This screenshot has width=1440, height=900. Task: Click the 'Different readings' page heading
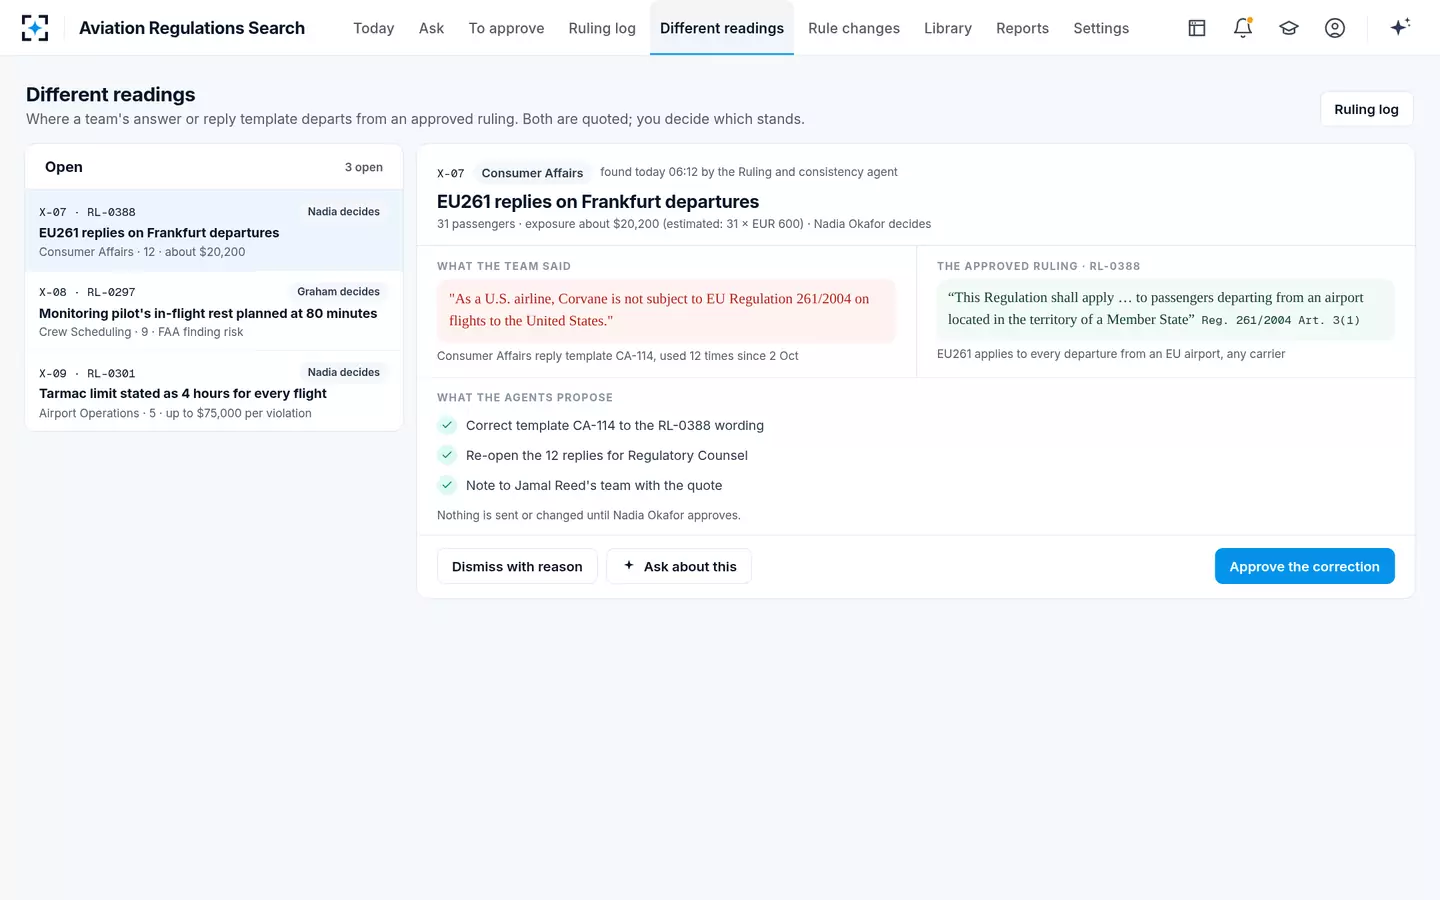click(x=111, y=95)
